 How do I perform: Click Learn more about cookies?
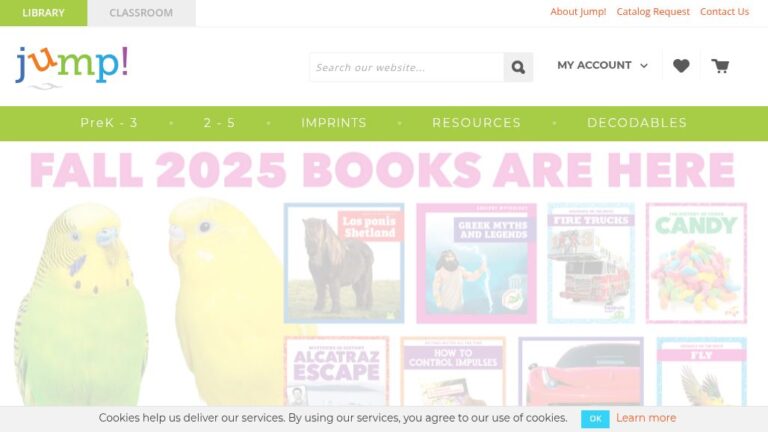coord(646,418)
